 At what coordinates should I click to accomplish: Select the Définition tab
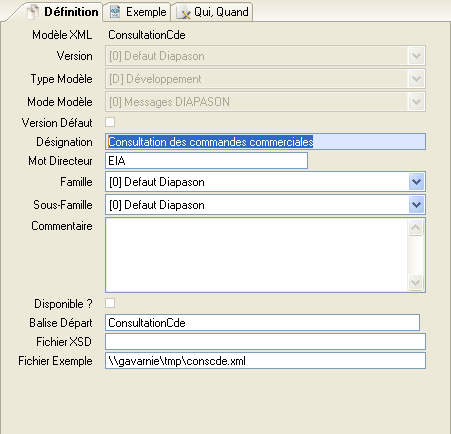pos(62,12)
